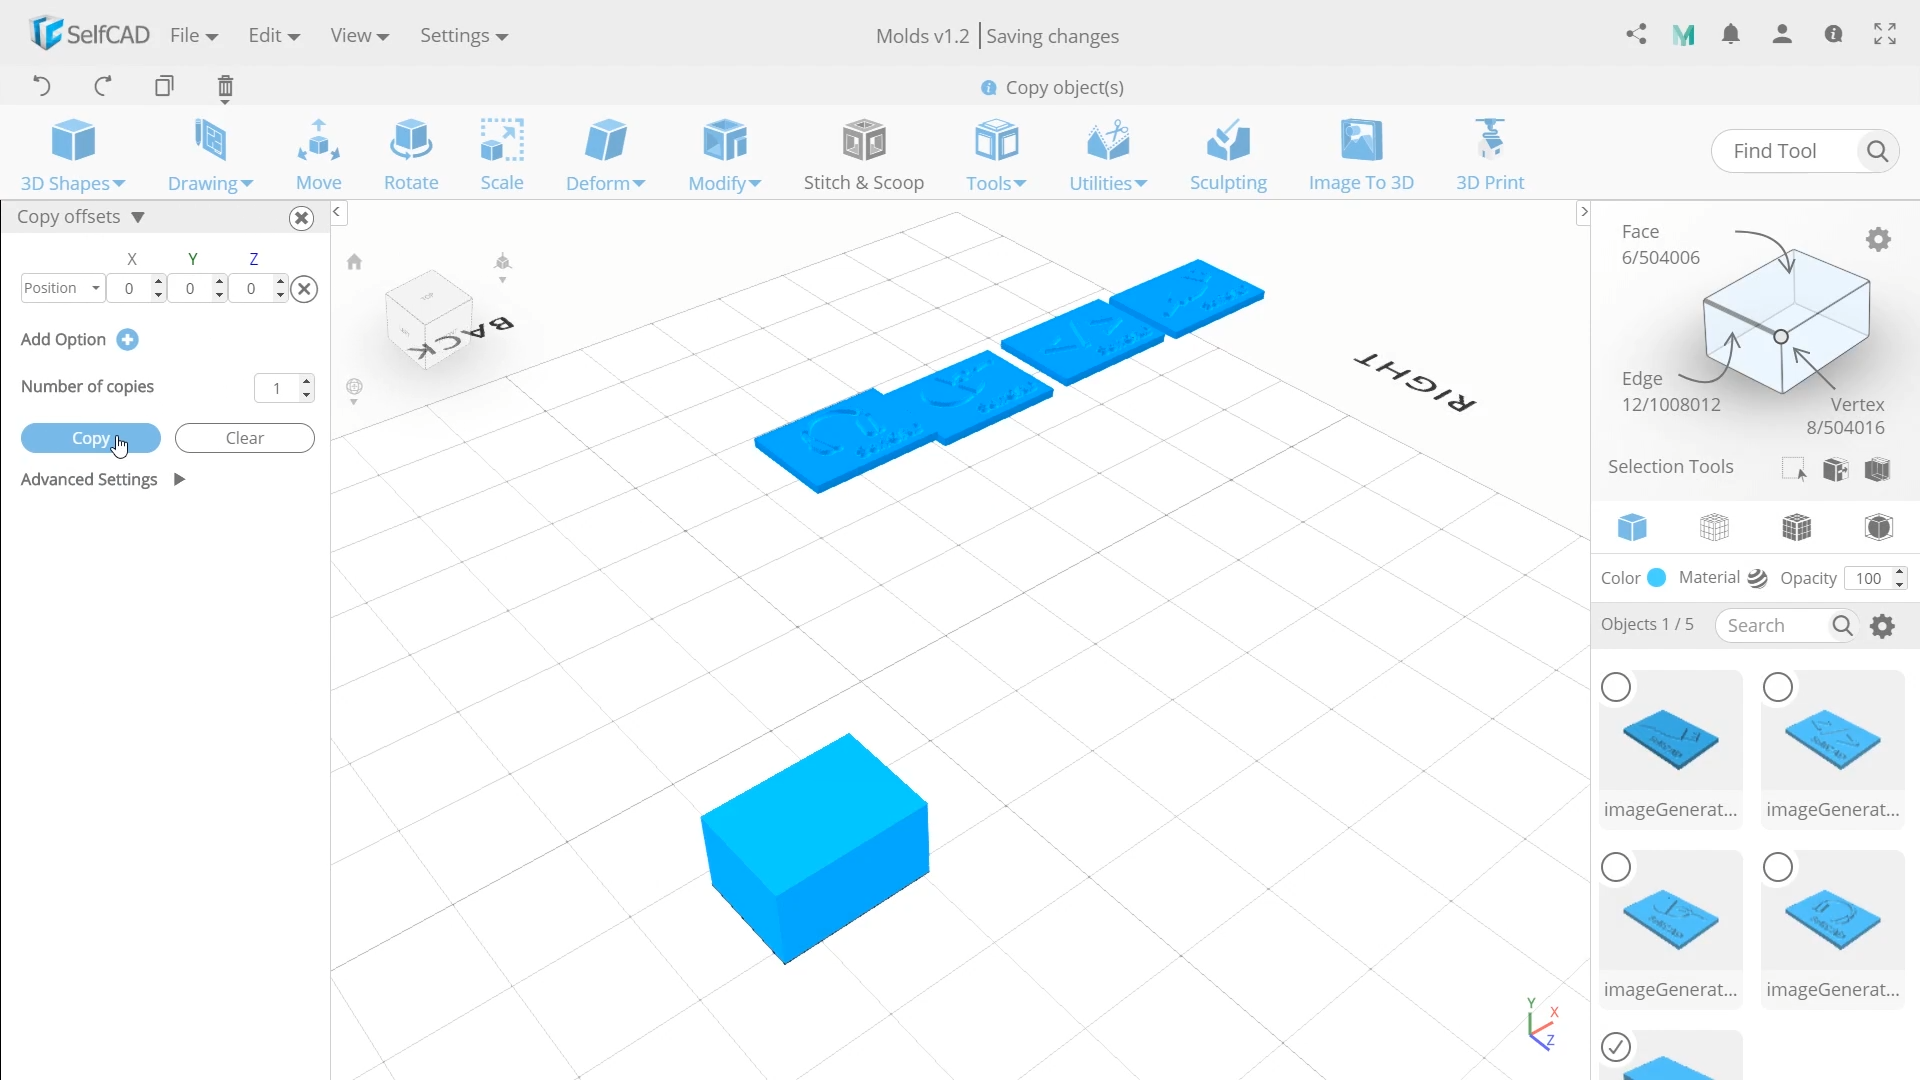1920x1080 pixels.
Task: Click the delete trash icon
Action: click(x=225, y=87)
